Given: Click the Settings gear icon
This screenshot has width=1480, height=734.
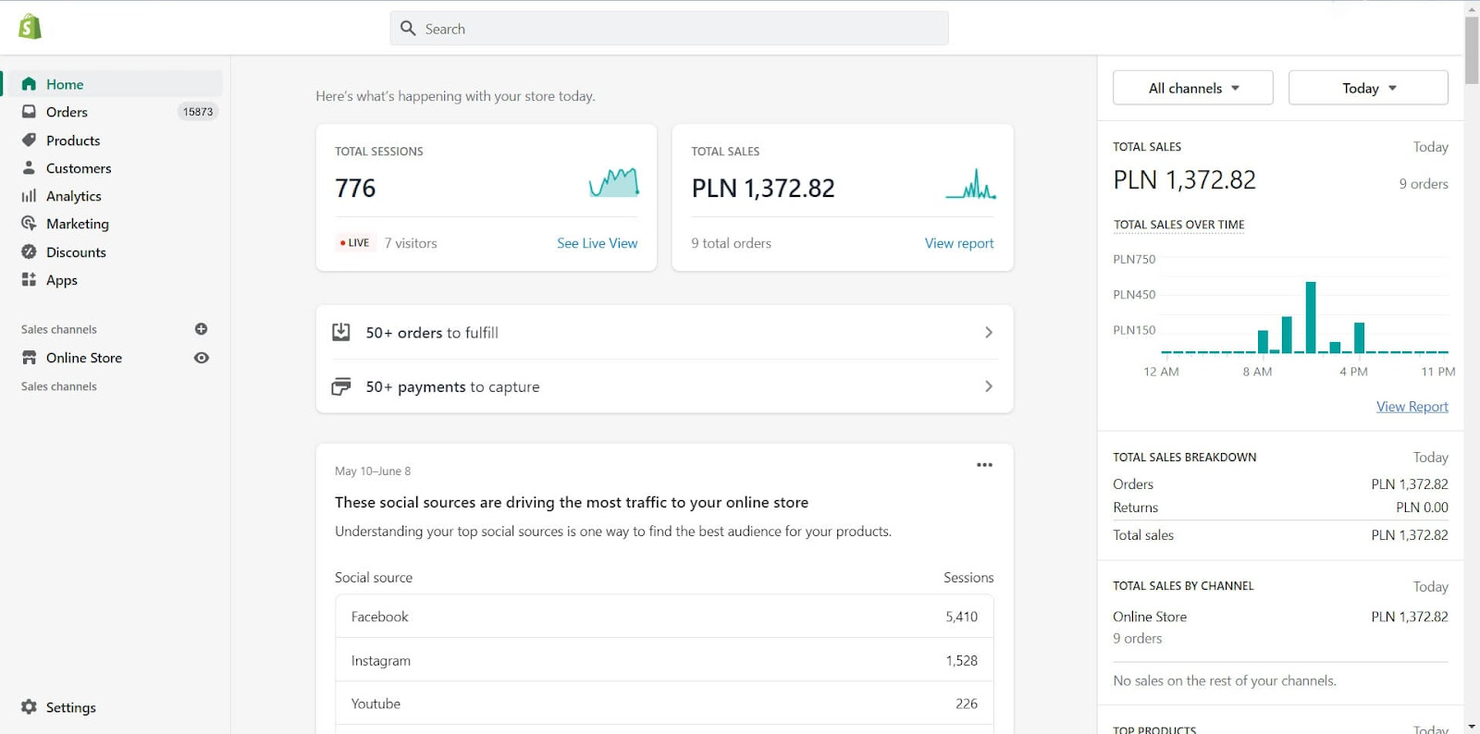Looking at the screenshot, I should pyautogui.click(x=29, y=707).
